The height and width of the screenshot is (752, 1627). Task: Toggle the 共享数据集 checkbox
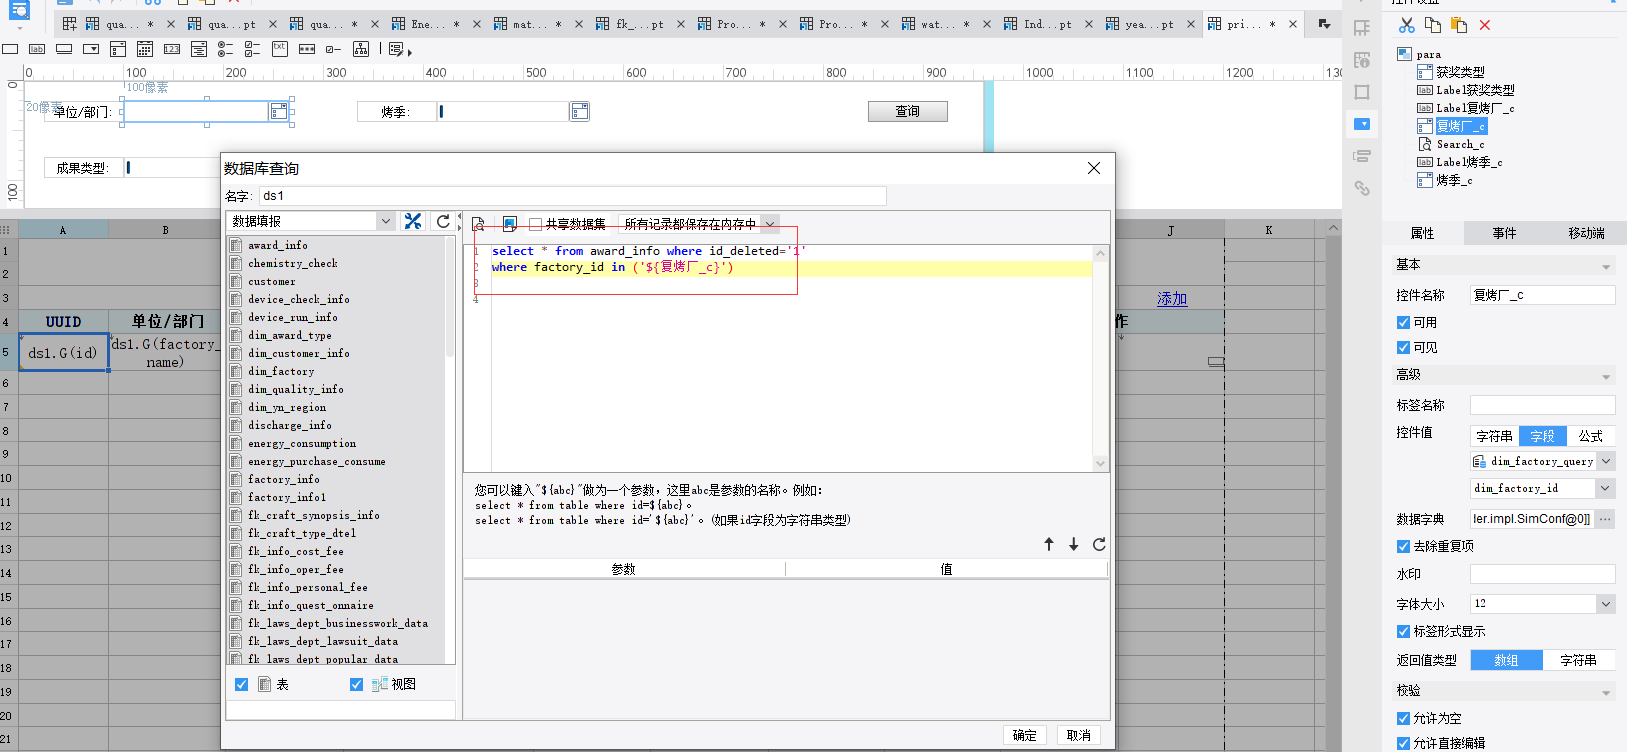[x=536, y=224]
